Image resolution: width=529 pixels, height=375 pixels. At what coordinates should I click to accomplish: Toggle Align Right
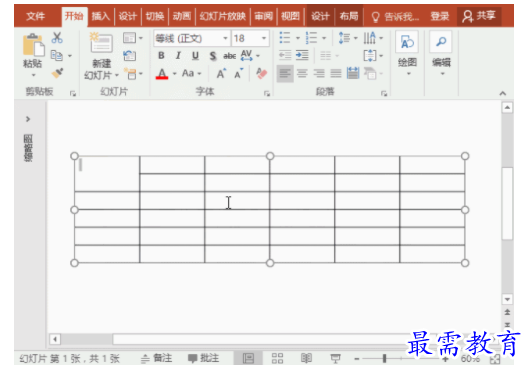click(319, 73)
